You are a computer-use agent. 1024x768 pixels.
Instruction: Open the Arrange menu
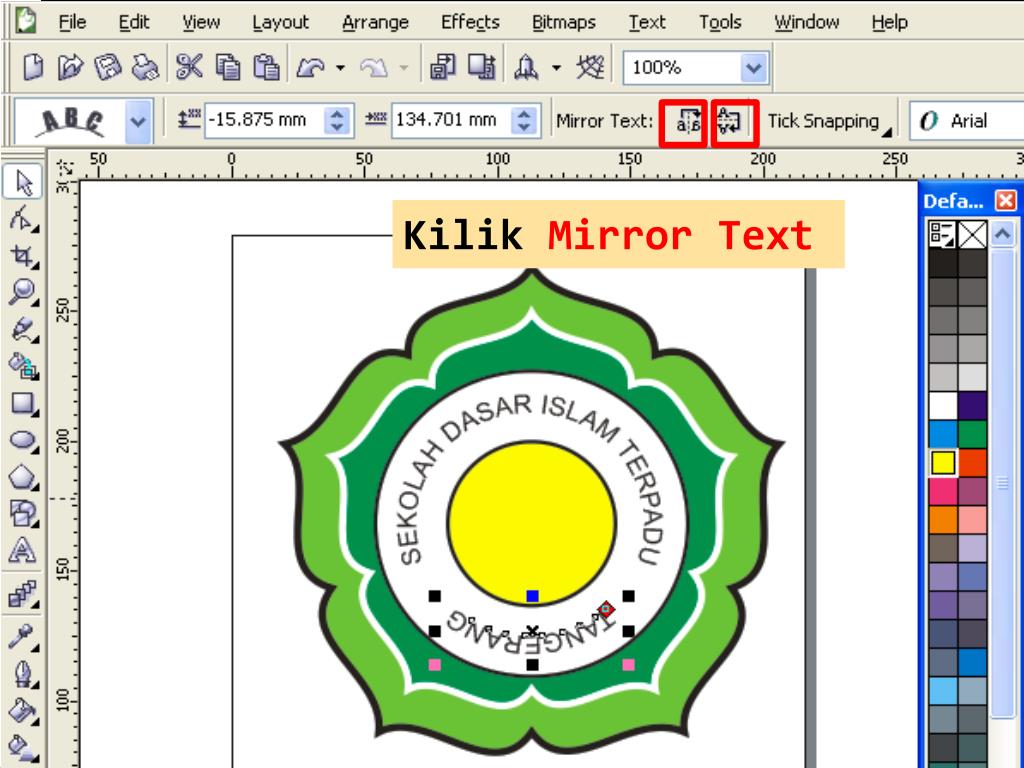click(375, 22)
